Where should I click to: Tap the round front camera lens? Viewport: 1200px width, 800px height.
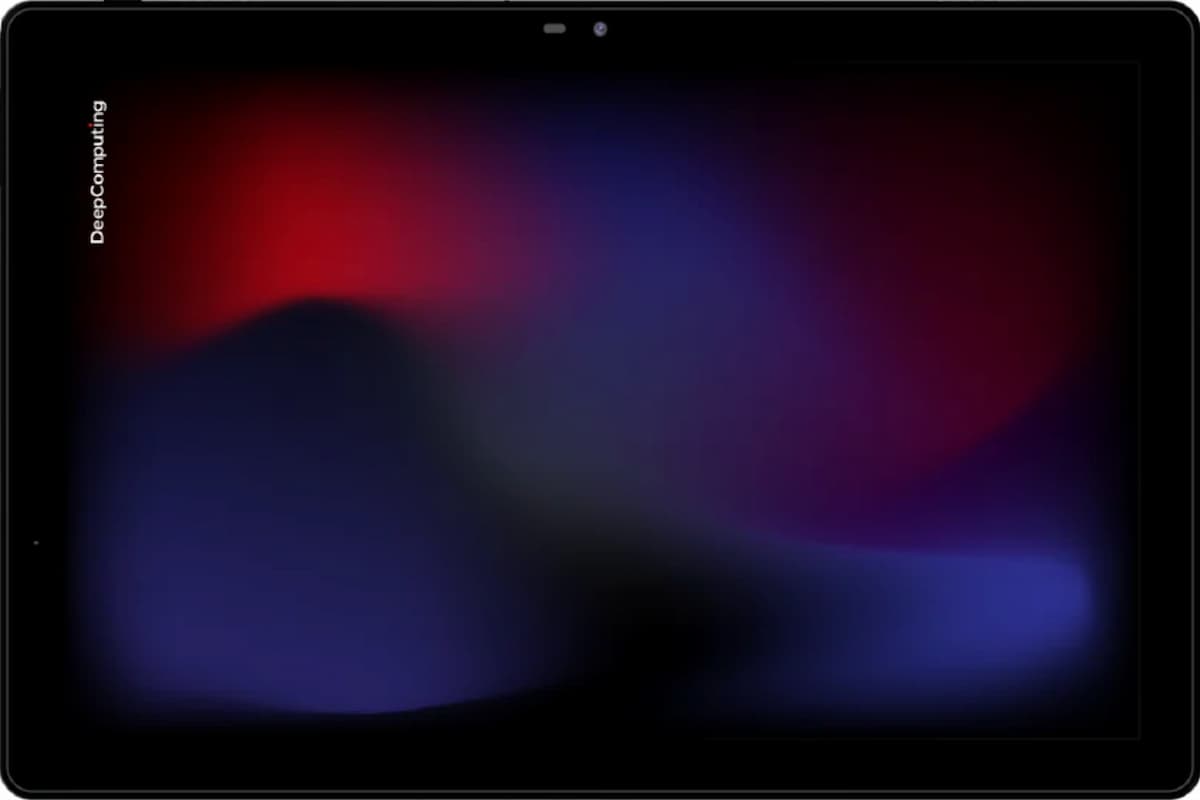pyautogui.click(x=599, y=29)
